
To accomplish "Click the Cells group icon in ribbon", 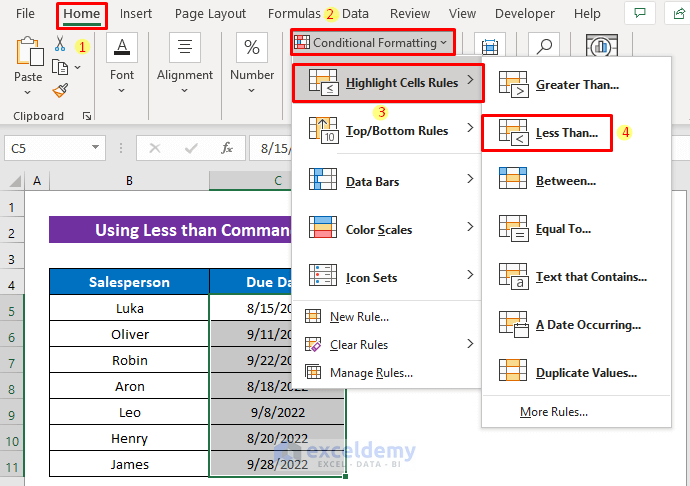I will point(490,45).
